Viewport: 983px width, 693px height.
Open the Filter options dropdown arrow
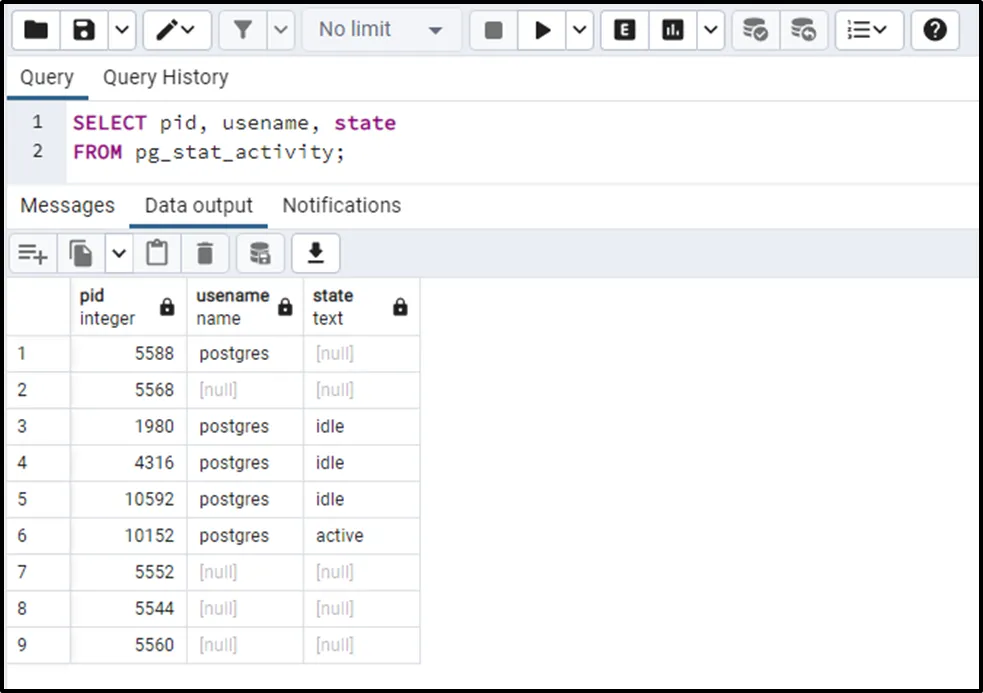[x=281, y=30]
